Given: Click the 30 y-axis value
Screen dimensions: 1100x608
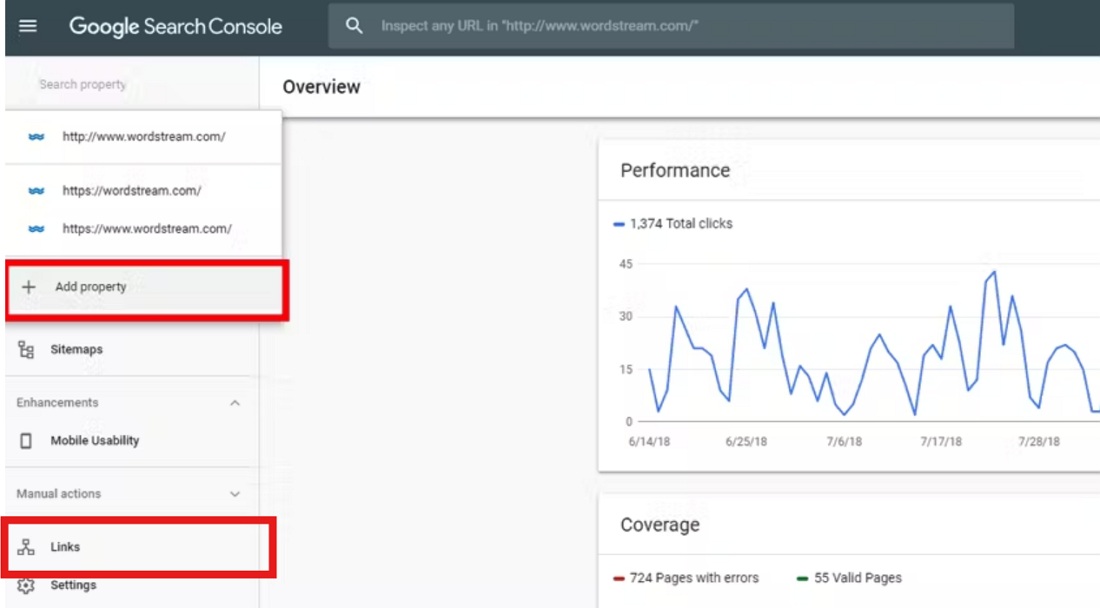Looking at the screenshot, I should coord(626,317).
